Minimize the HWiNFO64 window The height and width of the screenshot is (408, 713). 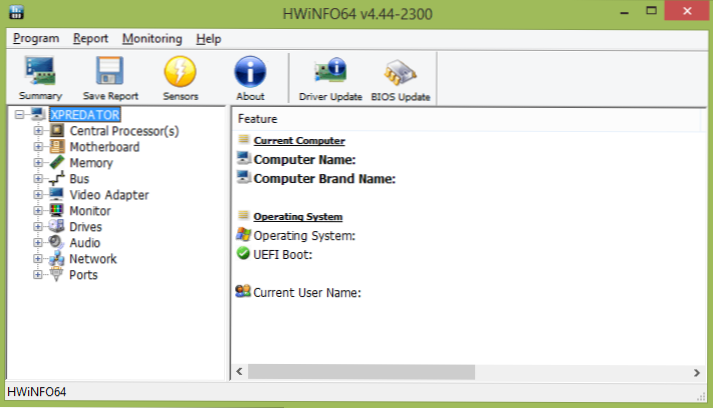[624, 12]
